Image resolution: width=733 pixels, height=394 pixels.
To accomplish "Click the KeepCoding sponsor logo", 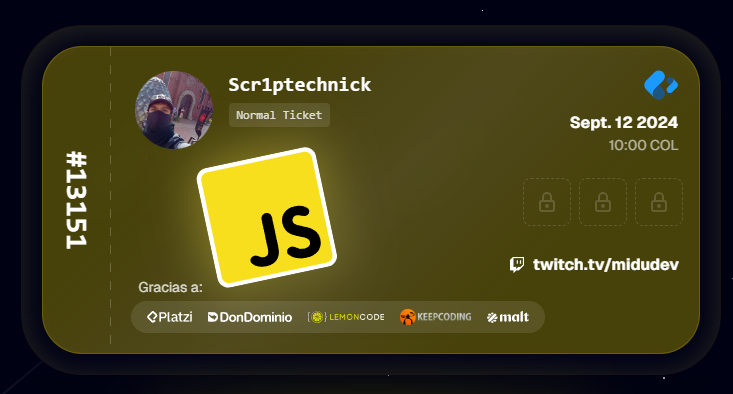I will (435, 317).
